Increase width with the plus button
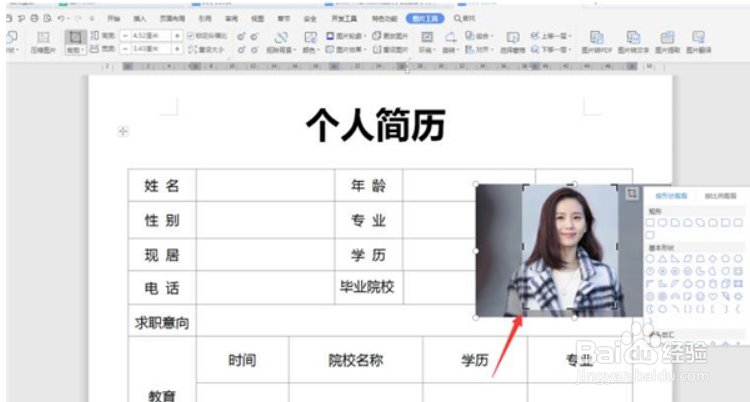 coord(177,49)
